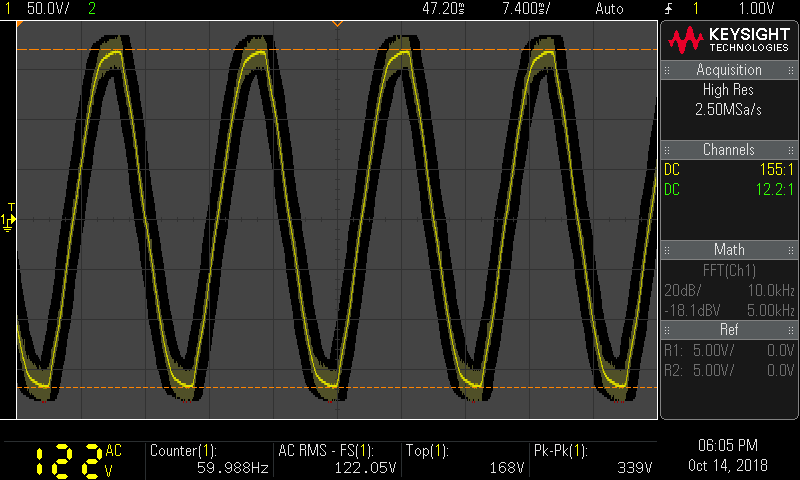Click the Counter(1) 59.988Hz measurement
This screenshot has width=800, height=480.
[x=208, y=459]
